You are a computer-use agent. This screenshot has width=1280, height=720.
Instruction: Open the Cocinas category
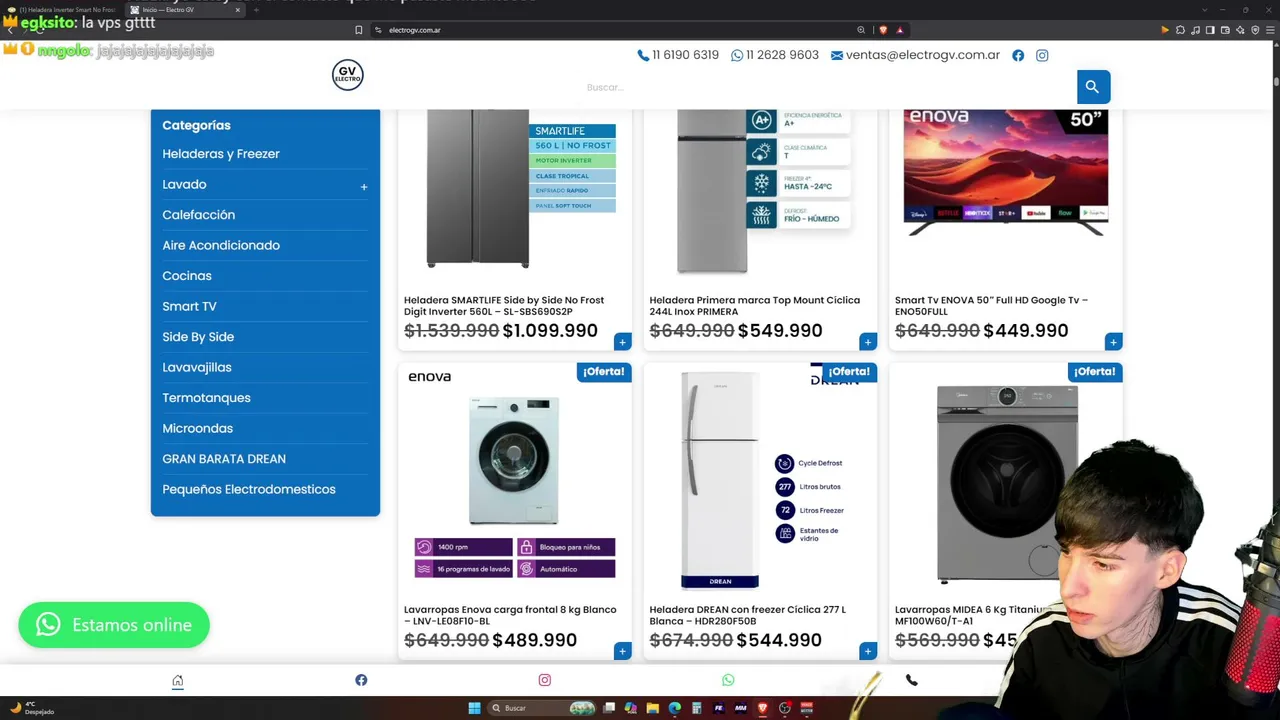tap(187, 276)
